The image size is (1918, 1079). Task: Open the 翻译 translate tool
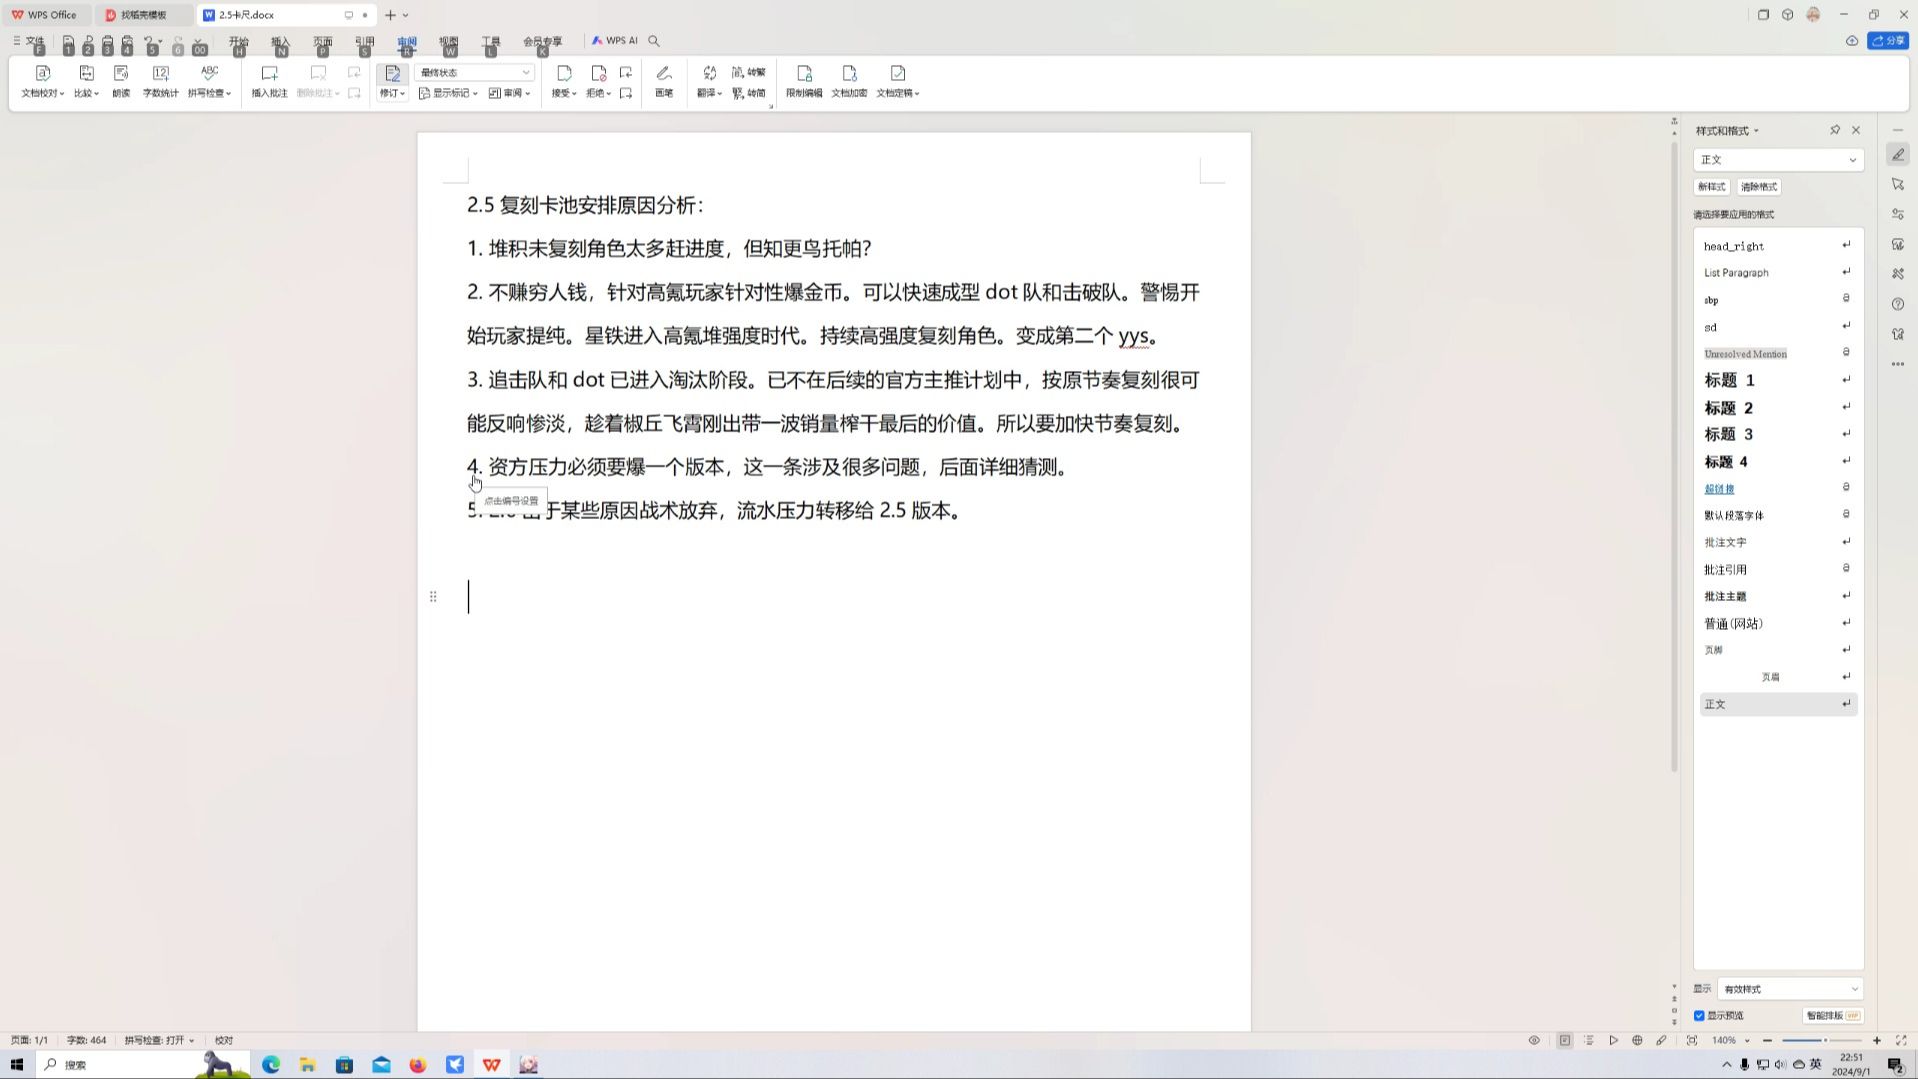click(709, 81)
